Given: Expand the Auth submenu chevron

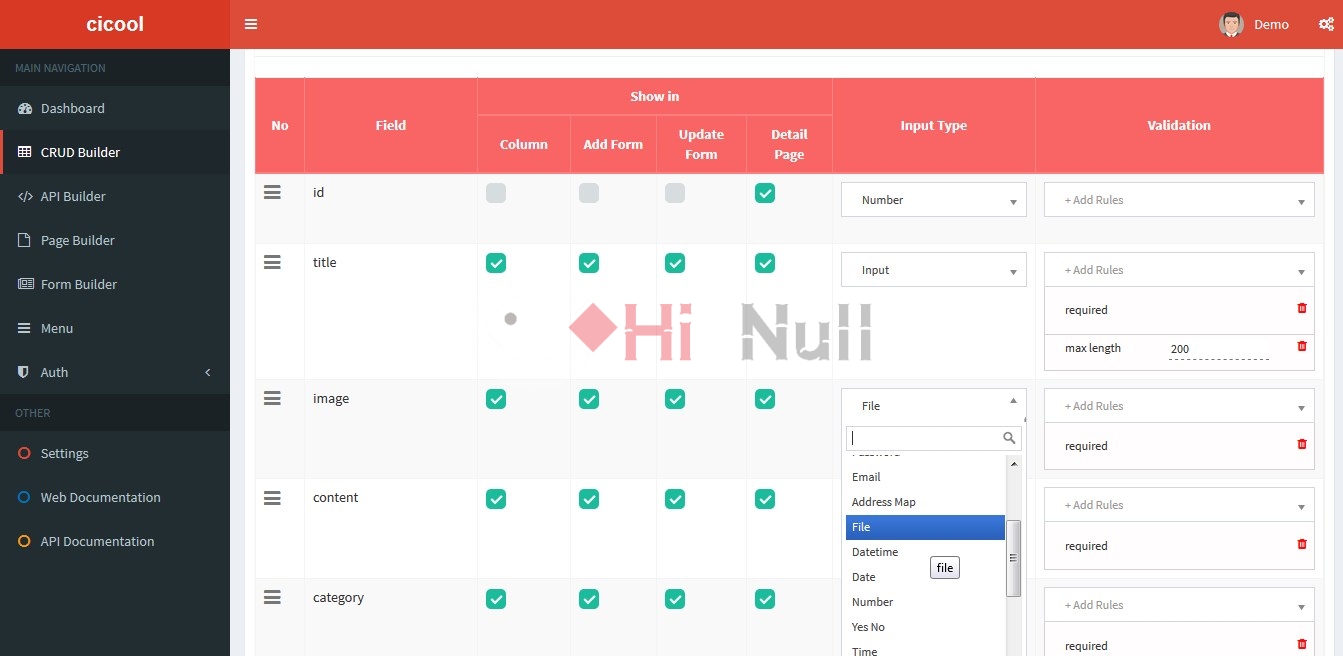Looking at the screenshot, I should tap(208, 372).
